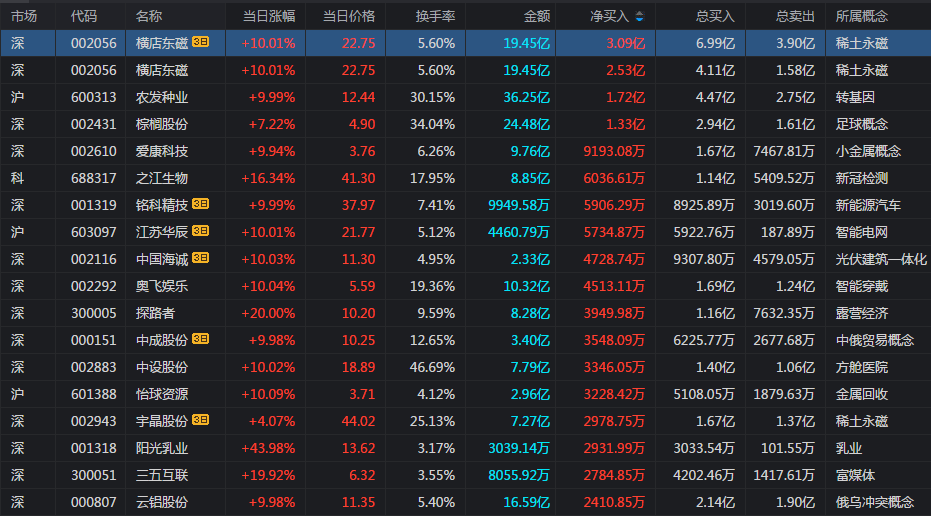Open stock 怡球资源 by its name

162,394
